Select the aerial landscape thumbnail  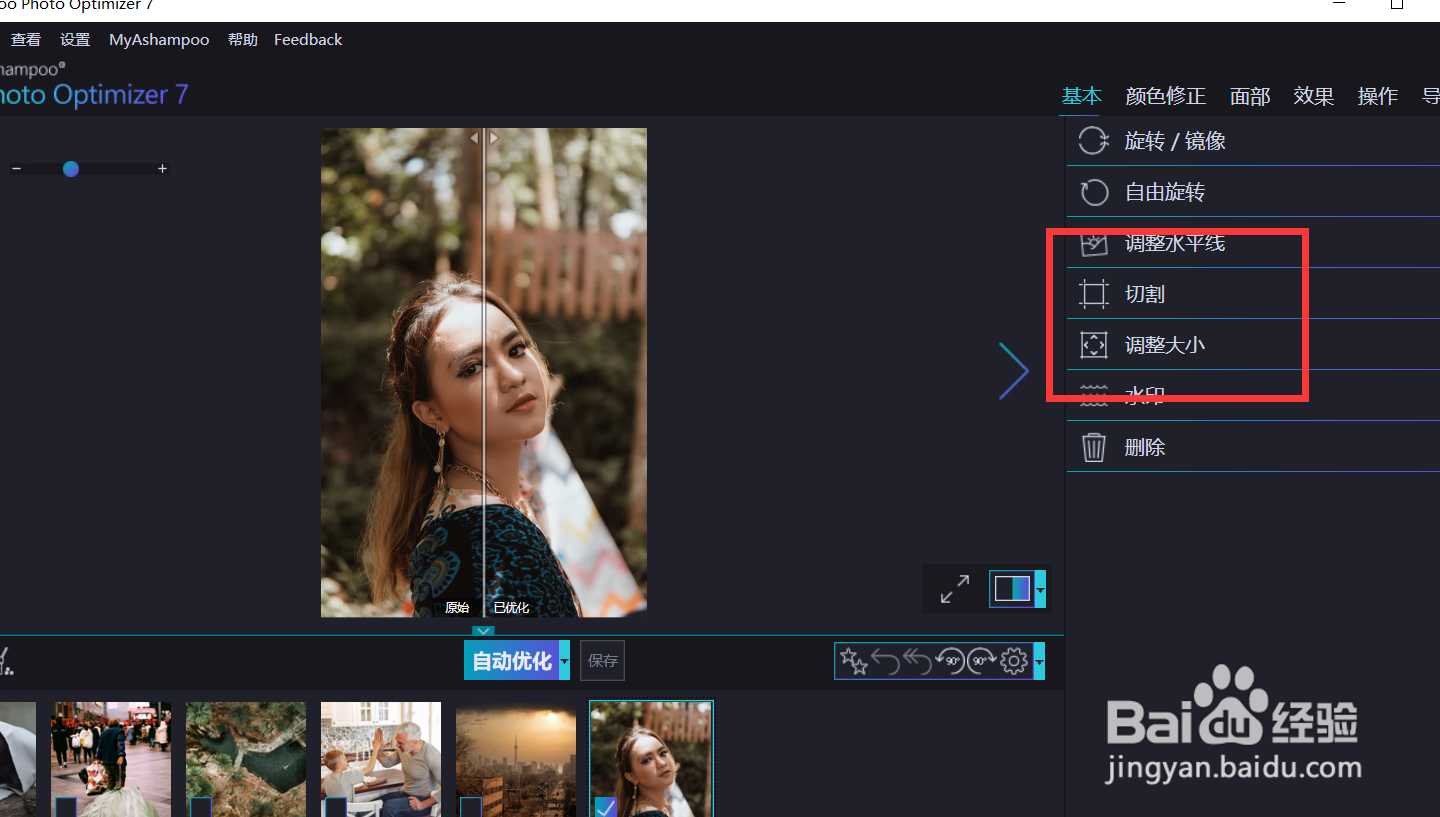[246, 759]
